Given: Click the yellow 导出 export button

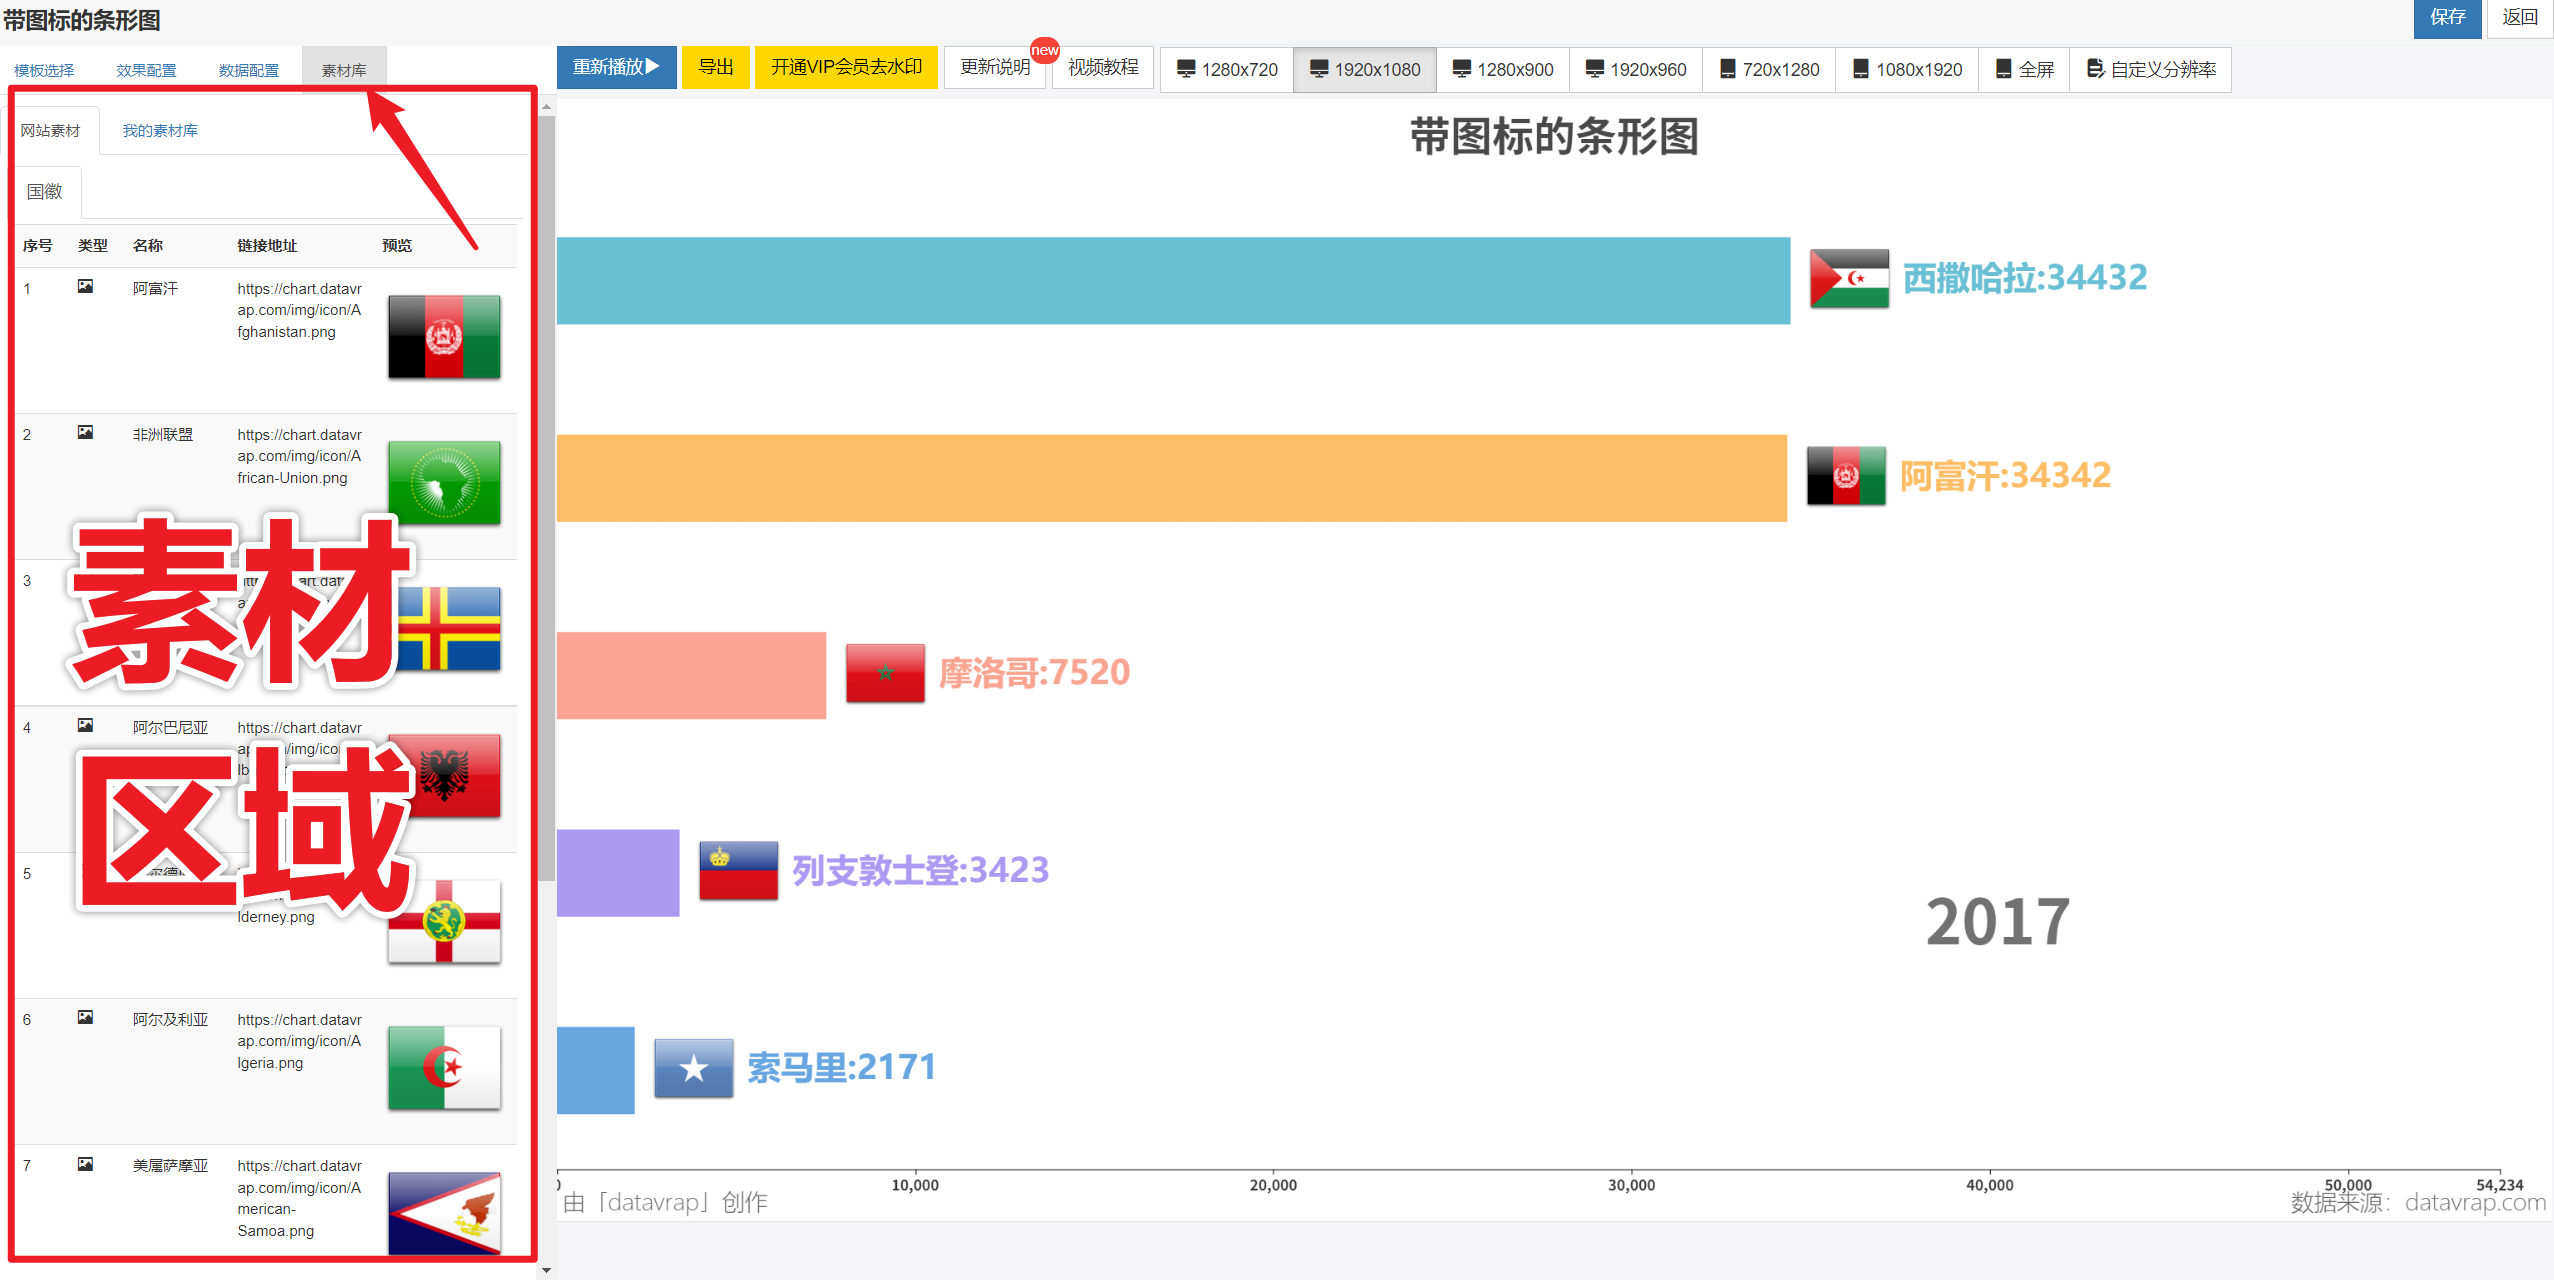Looking at the screenshot, I should (x=715, y=67).
